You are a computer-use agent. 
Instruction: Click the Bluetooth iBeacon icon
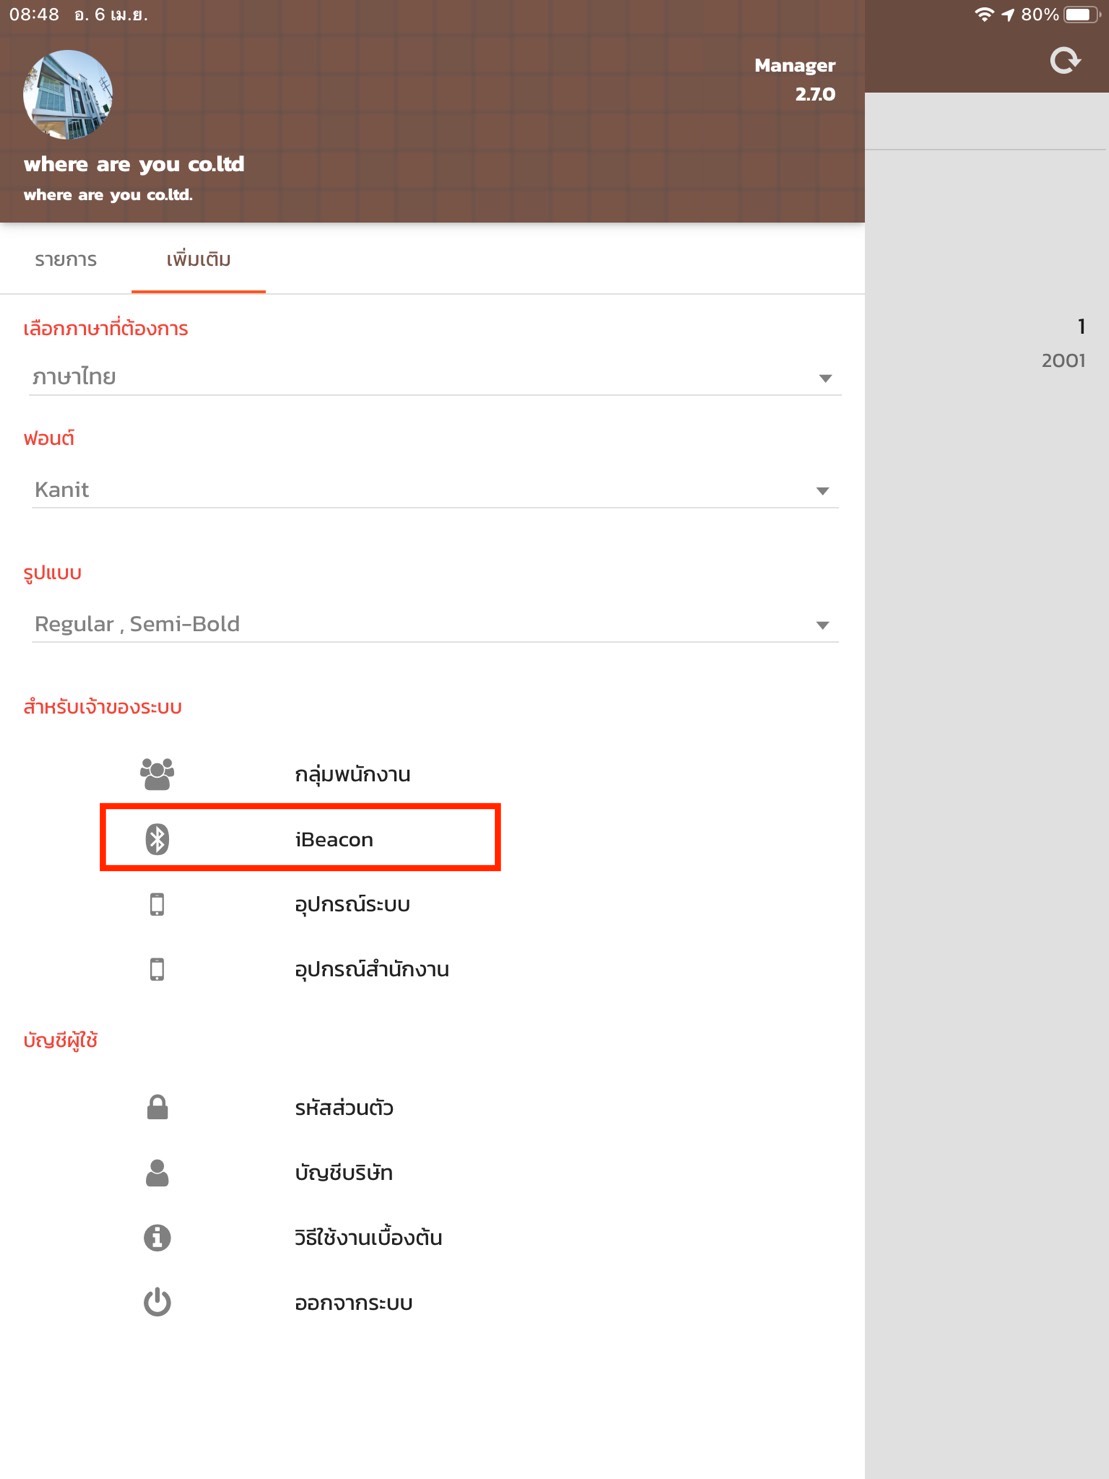click(157, 839)
